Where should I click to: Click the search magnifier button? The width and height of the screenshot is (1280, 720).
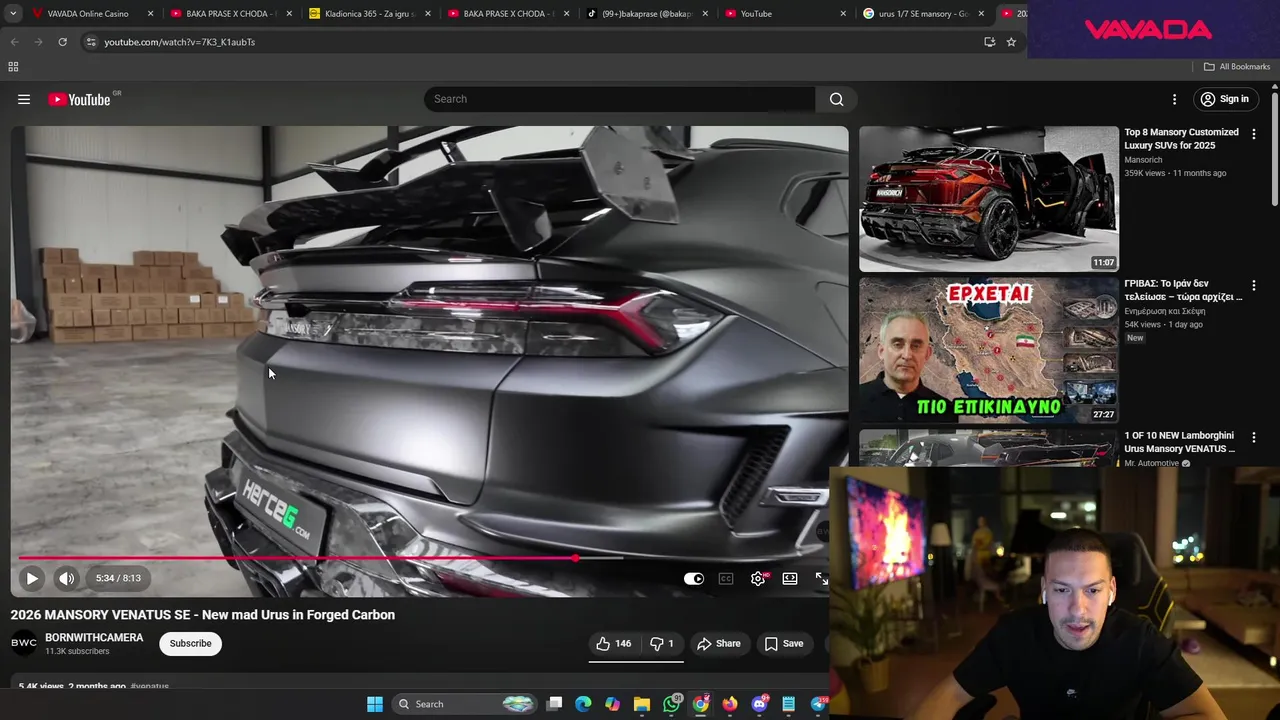[x=836, y=99]
